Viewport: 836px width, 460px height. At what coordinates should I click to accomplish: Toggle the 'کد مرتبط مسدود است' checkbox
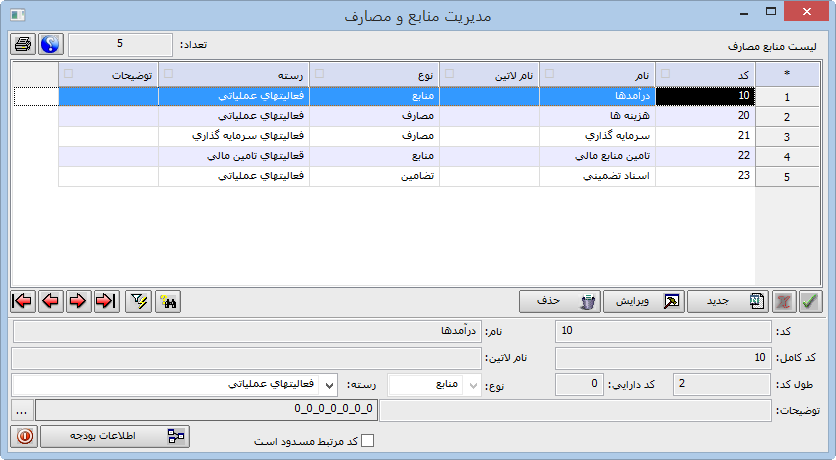pyautogui.click(x=367, y=440)
